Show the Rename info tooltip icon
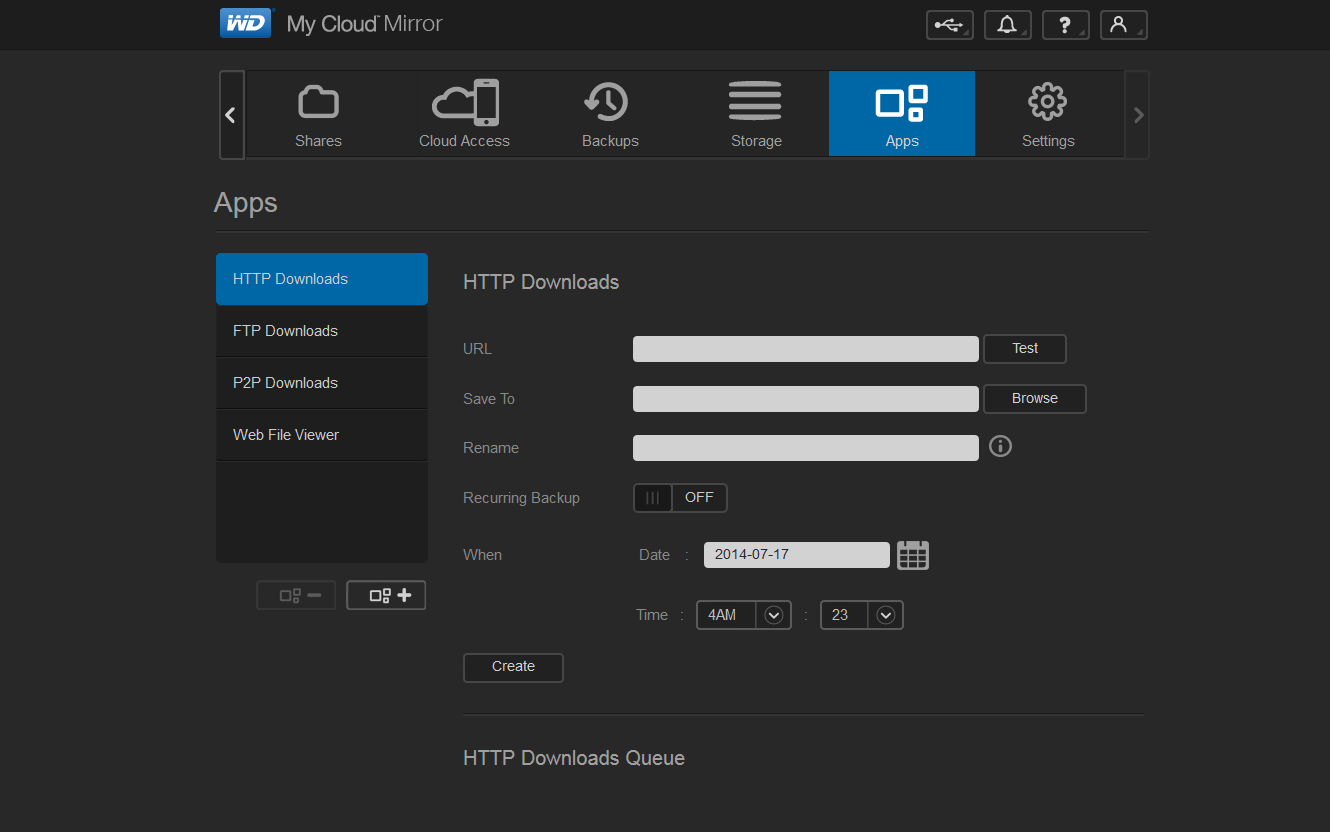Image resolution: width=1330 pixels, height=832 pixels. click(x=1000, y=446)
